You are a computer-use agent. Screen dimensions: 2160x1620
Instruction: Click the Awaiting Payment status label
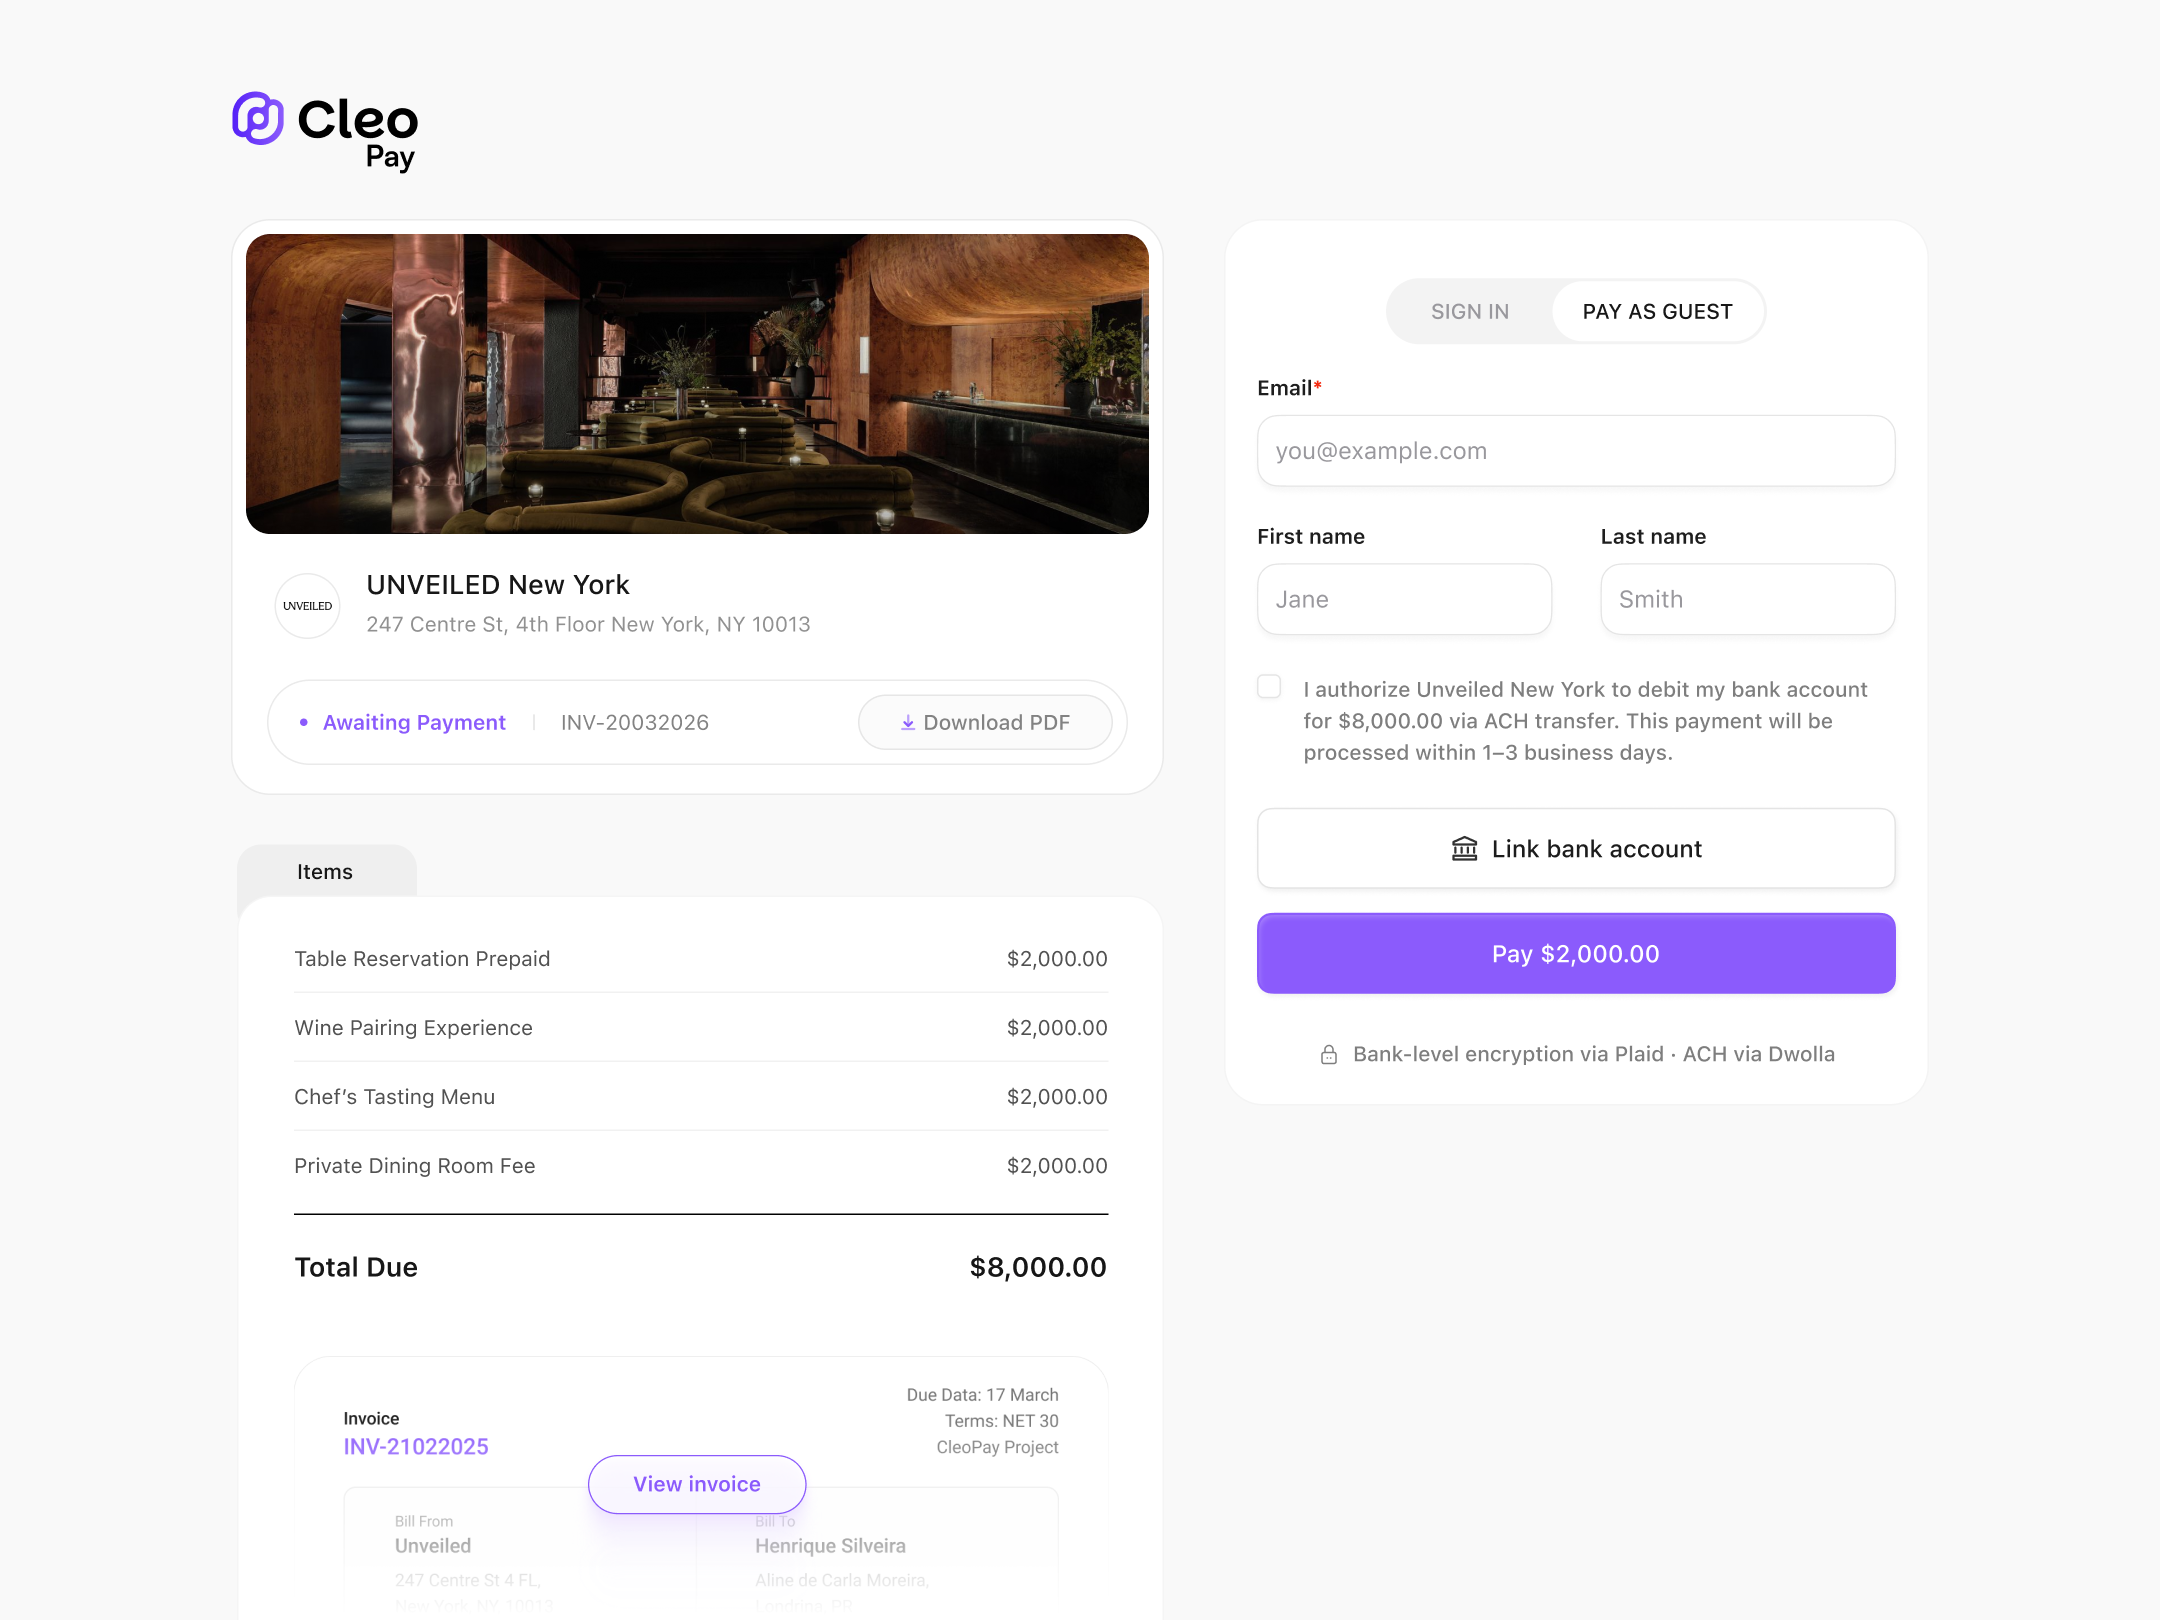[x=414, y=723]
